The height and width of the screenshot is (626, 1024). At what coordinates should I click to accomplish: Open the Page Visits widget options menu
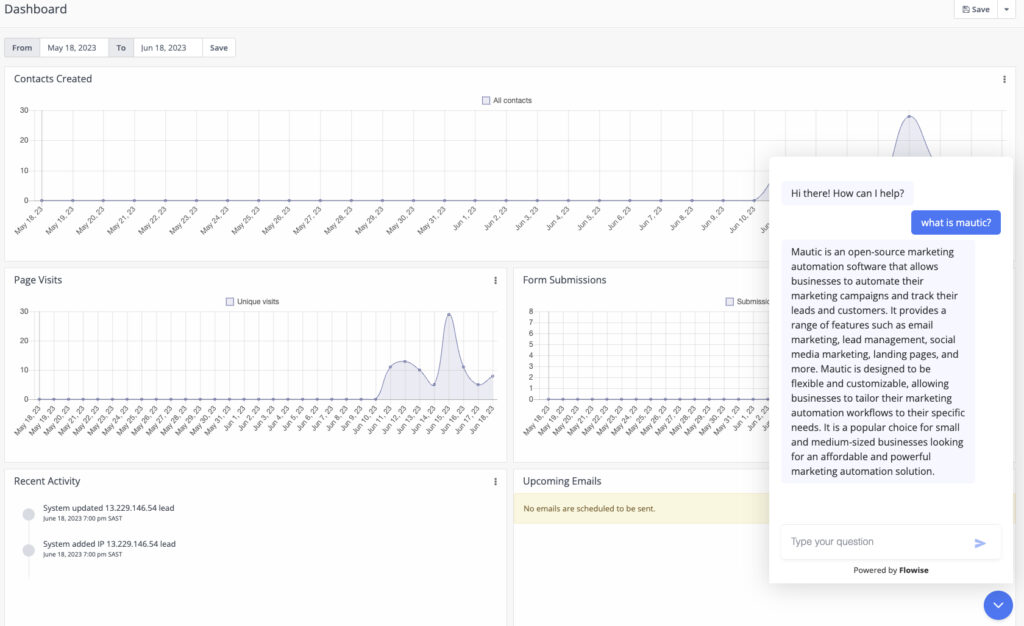pyautogui.click(x=495, y=281)
